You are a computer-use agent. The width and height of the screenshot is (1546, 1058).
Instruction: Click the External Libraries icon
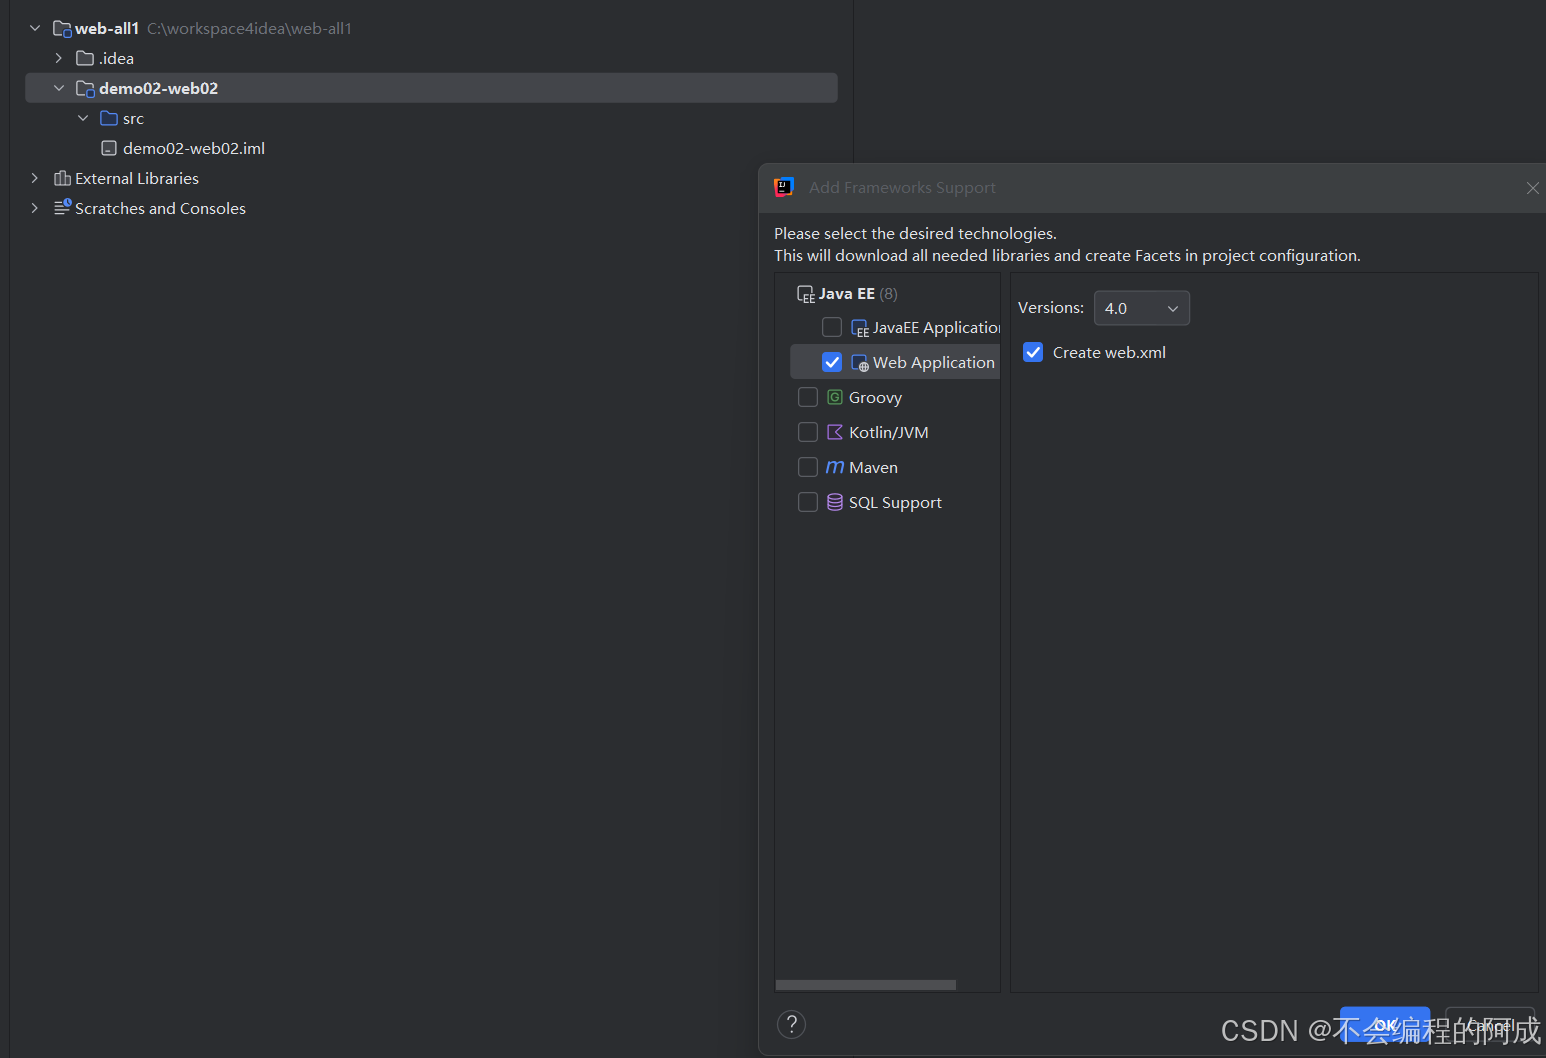click(x=62, y=178)
